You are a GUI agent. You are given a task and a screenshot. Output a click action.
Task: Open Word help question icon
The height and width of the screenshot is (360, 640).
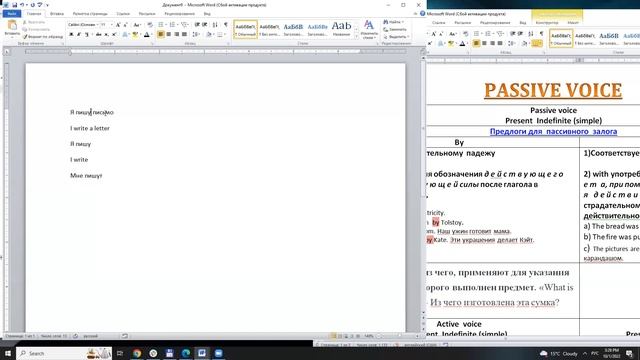pos(422,13)
